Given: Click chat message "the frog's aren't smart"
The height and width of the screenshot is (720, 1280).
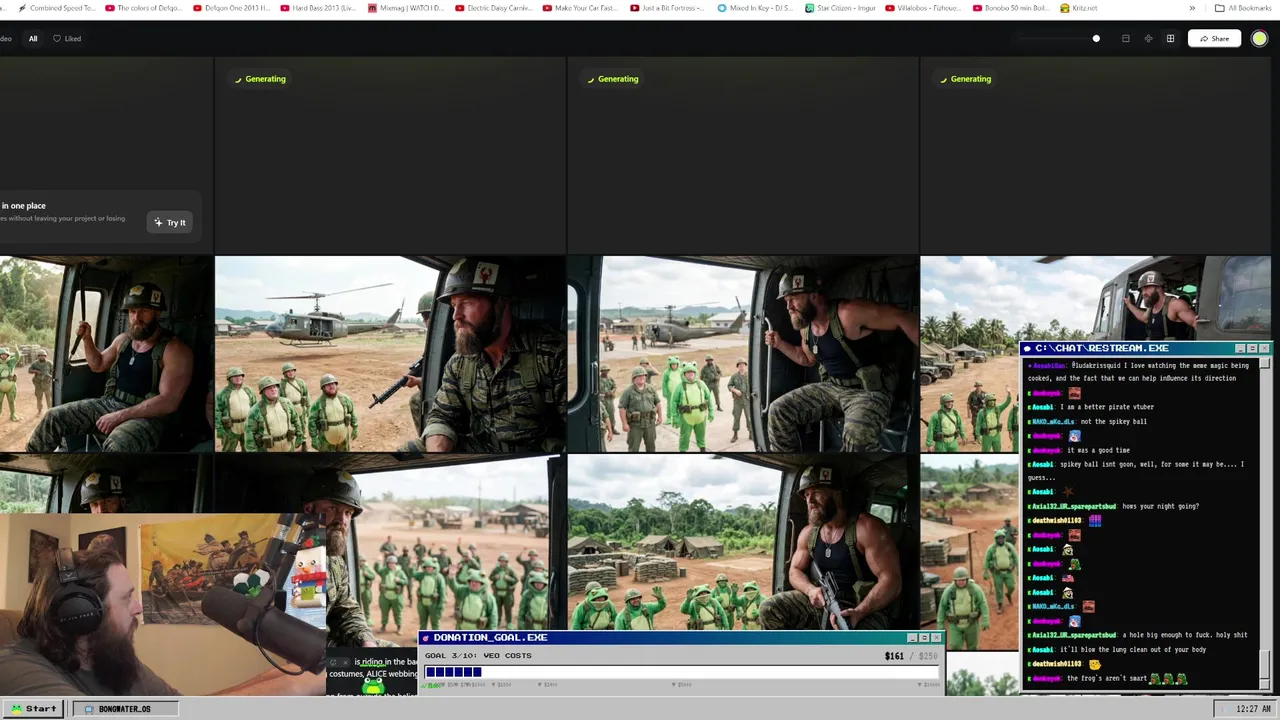Looking at the screenshot, I should click(x=1106, y=679).
